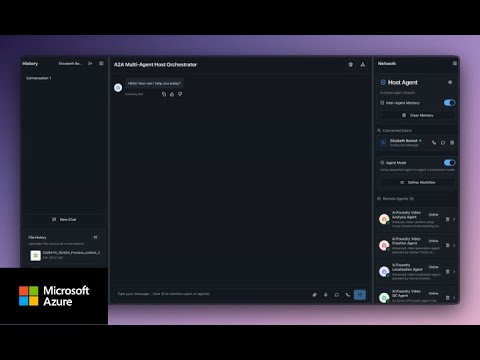480x360 pixels.
Task: Open the network graph icon in chat header
Action: [363, 64]
